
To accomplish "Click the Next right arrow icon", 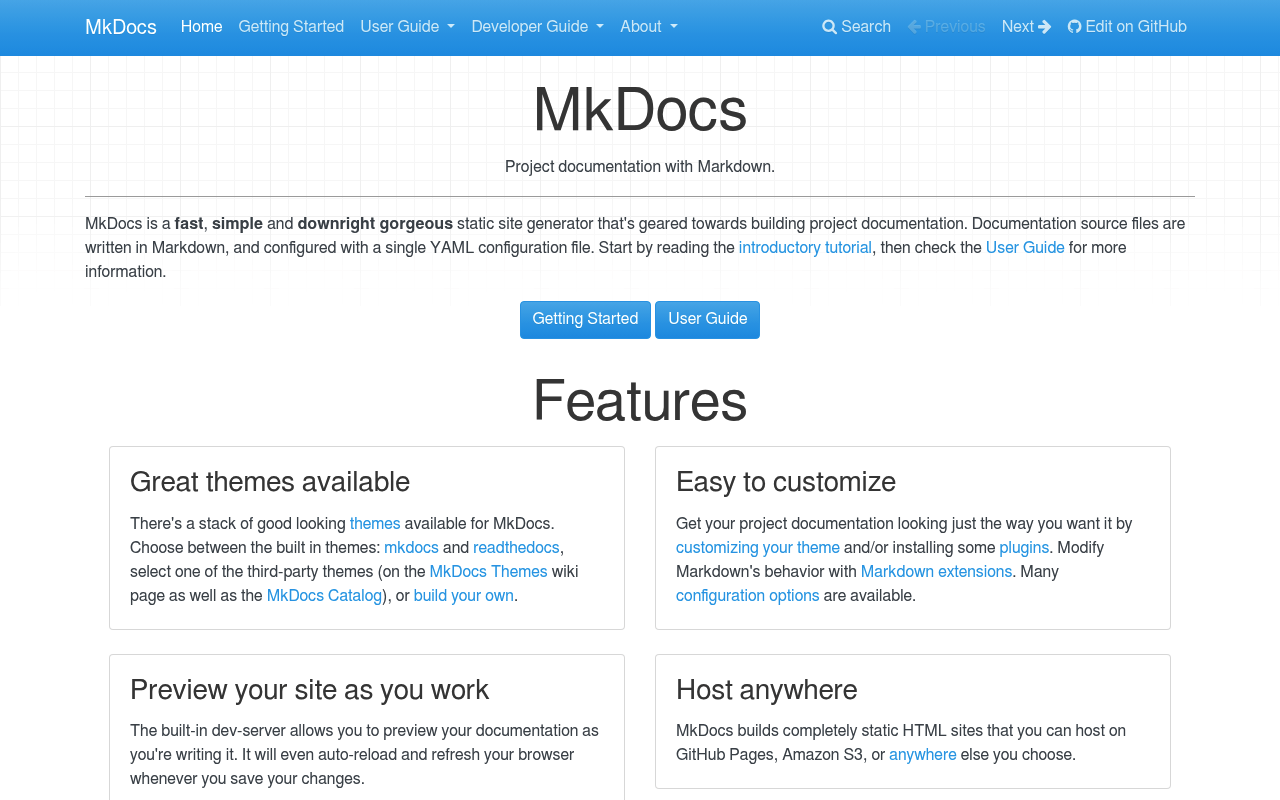I will pos(1045,27).
